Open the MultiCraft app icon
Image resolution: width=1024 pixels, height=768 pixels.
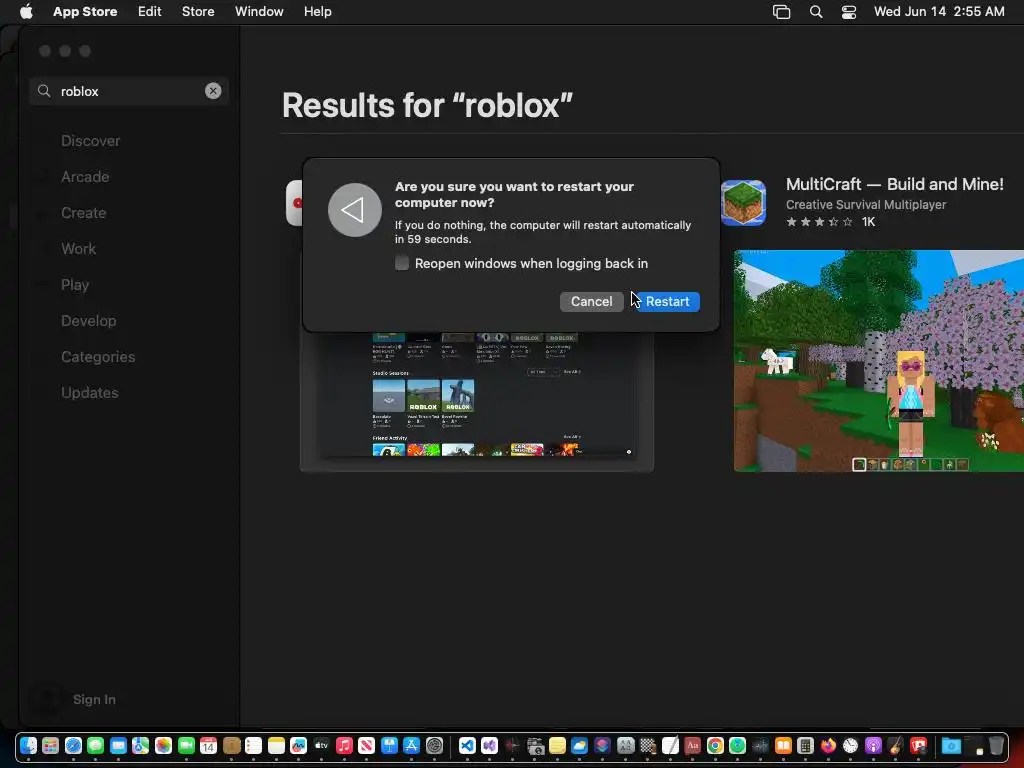743,202
